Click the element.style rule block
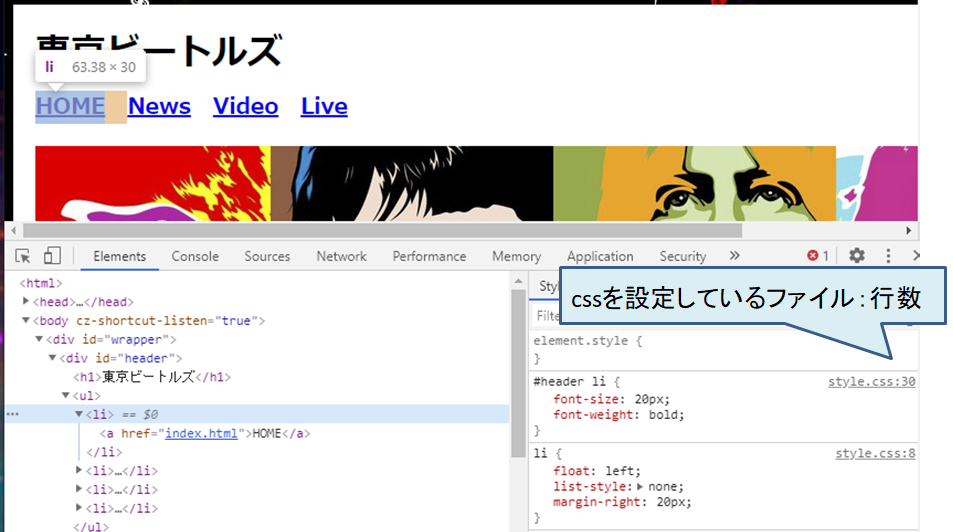 click(x=723, y=350)
